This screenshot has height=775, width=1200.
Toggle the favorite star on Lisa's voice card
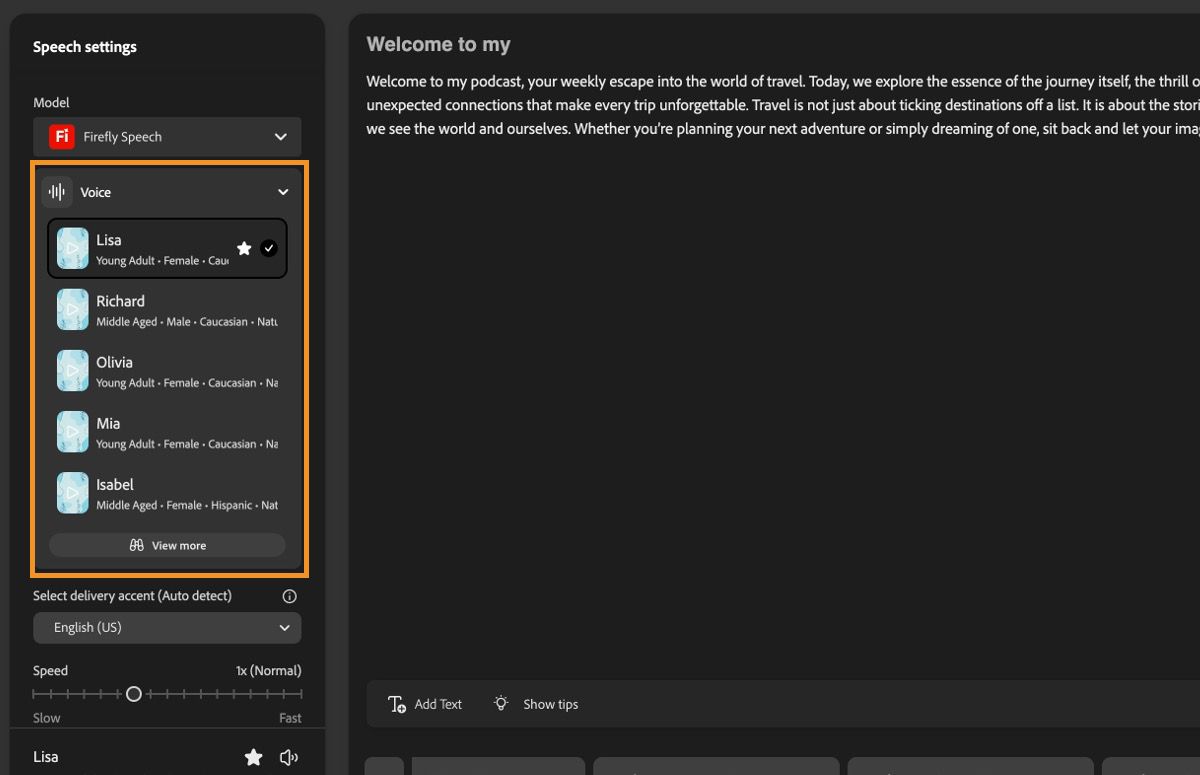tap(244, 247)
